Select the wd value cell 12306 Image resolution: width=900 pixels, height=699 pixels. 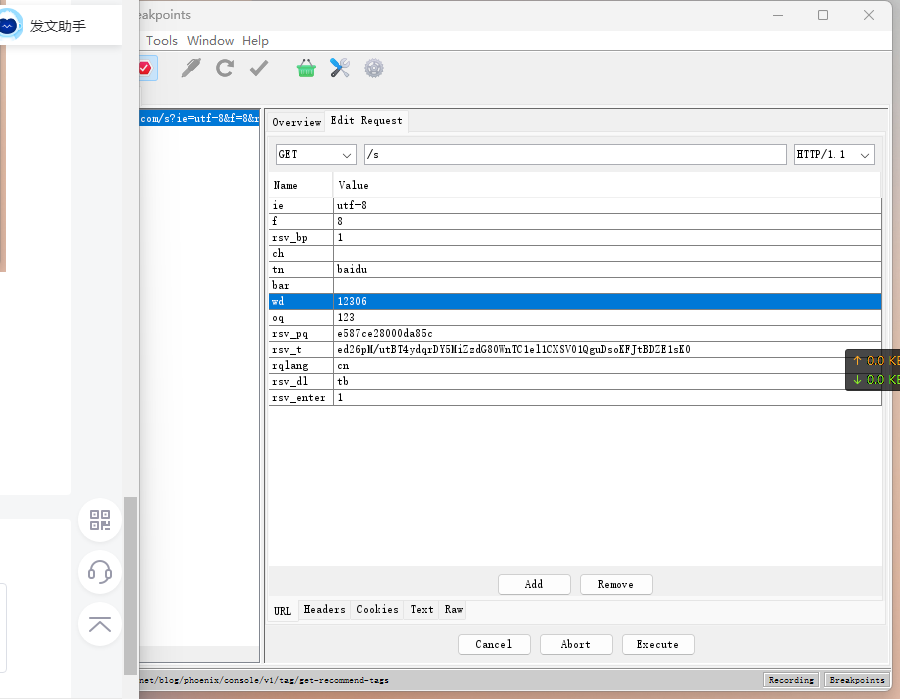coord(607,301)
